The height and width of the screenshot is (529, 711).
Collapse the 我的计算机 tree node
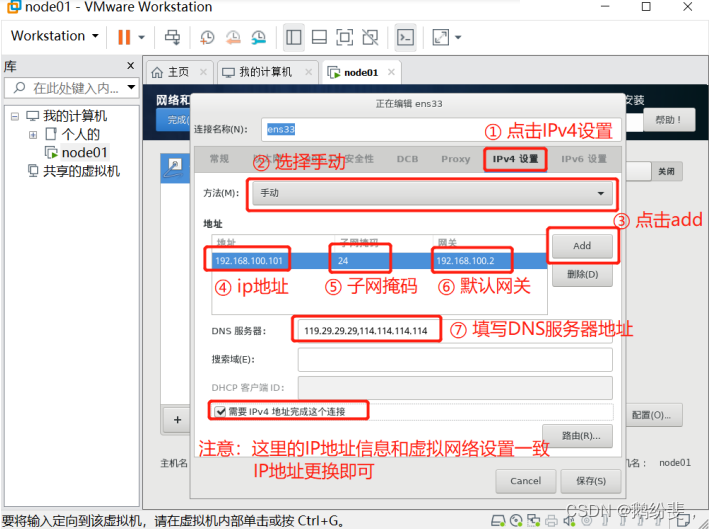click(15, 116)
